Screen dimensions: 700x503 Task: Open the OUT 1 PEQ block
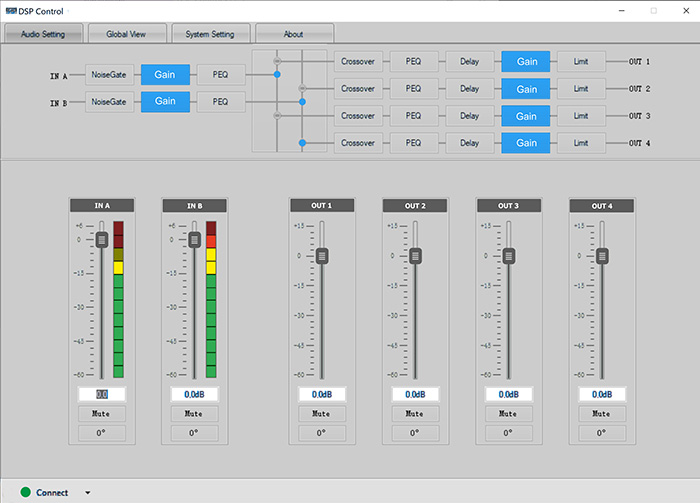(x=414, y=62)
